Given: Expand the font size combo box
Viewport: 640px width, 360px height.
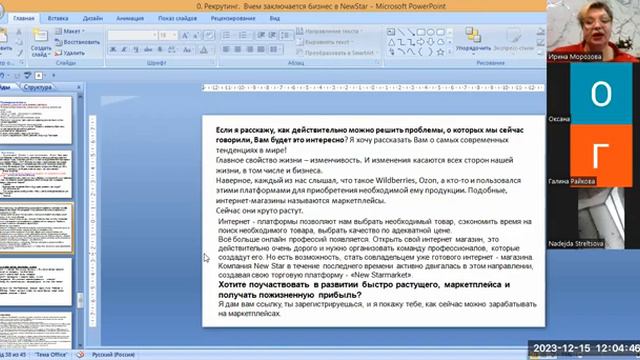Looking at the screenshot, I should coord(174,36).
